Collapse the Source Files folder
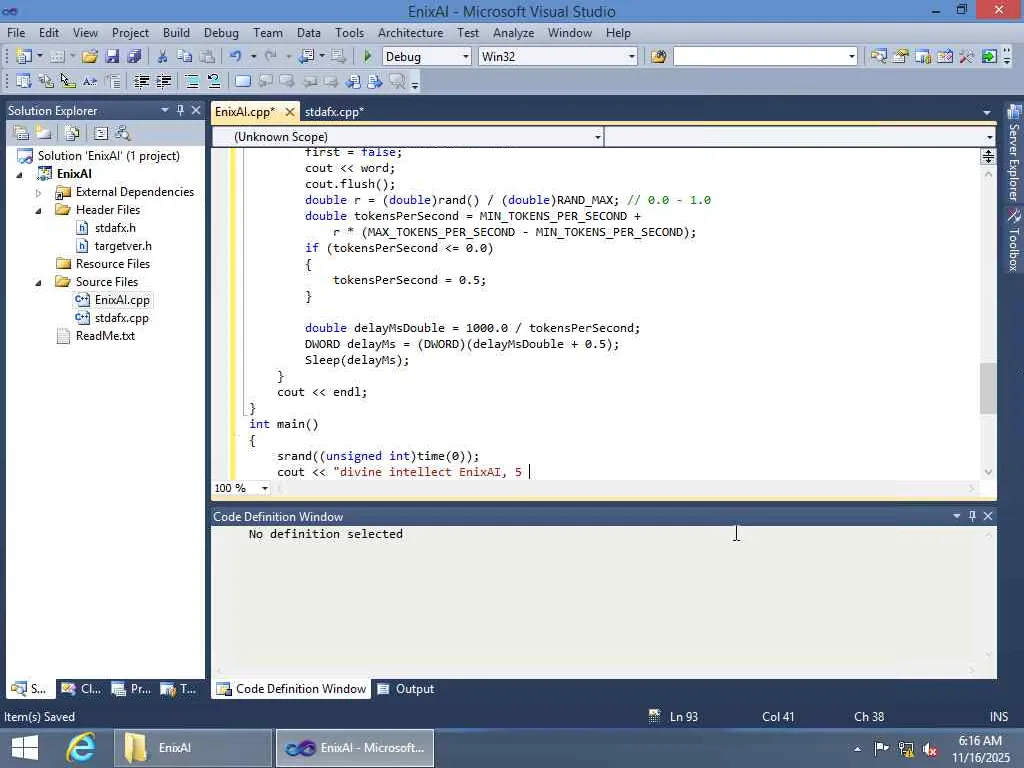 pos(39,282)
